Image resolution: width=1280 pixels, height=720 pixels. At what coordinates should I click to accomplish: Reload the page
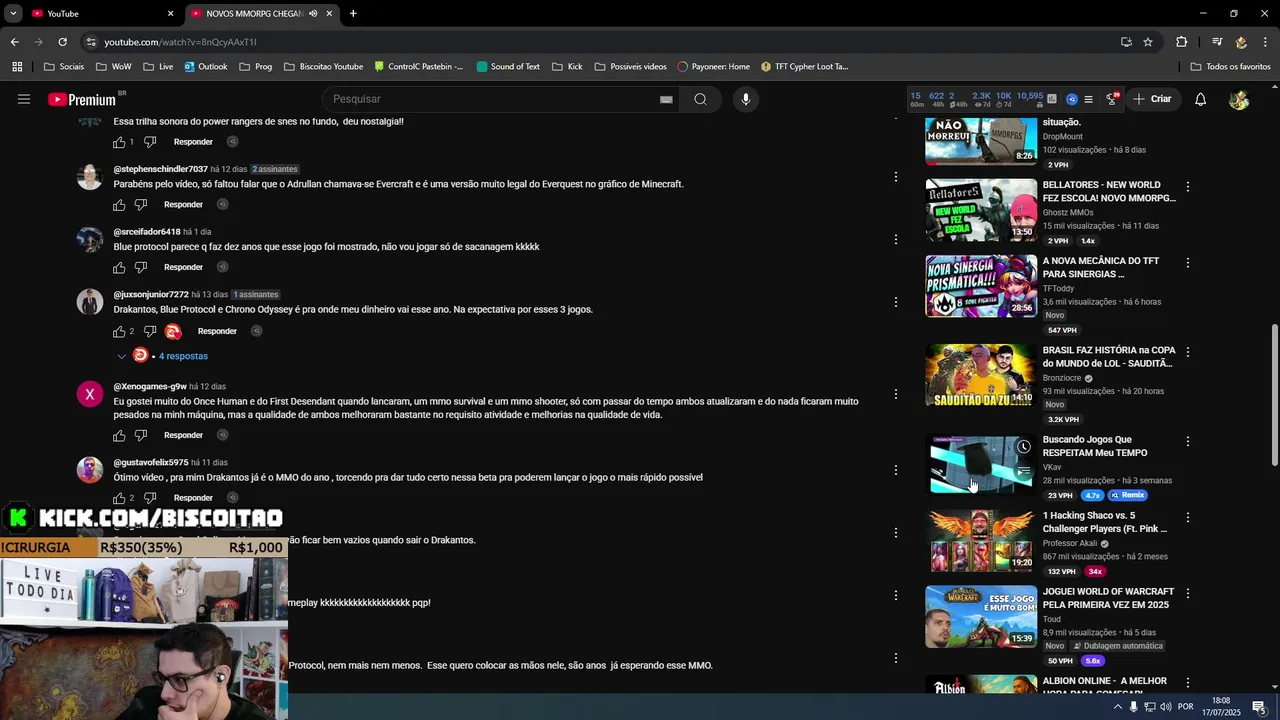coord(62,42)
